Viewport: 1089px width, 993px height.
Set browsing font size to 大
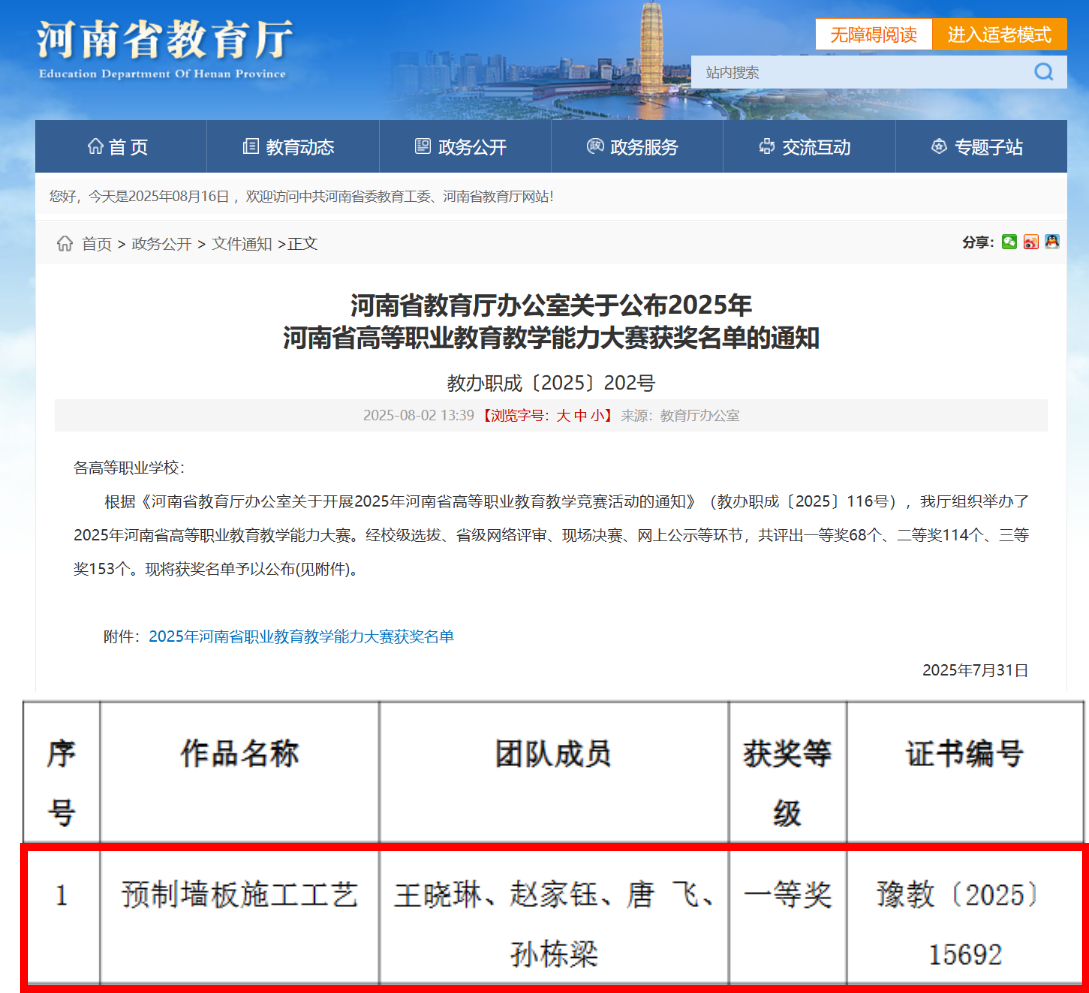click(x=563, y=416)
